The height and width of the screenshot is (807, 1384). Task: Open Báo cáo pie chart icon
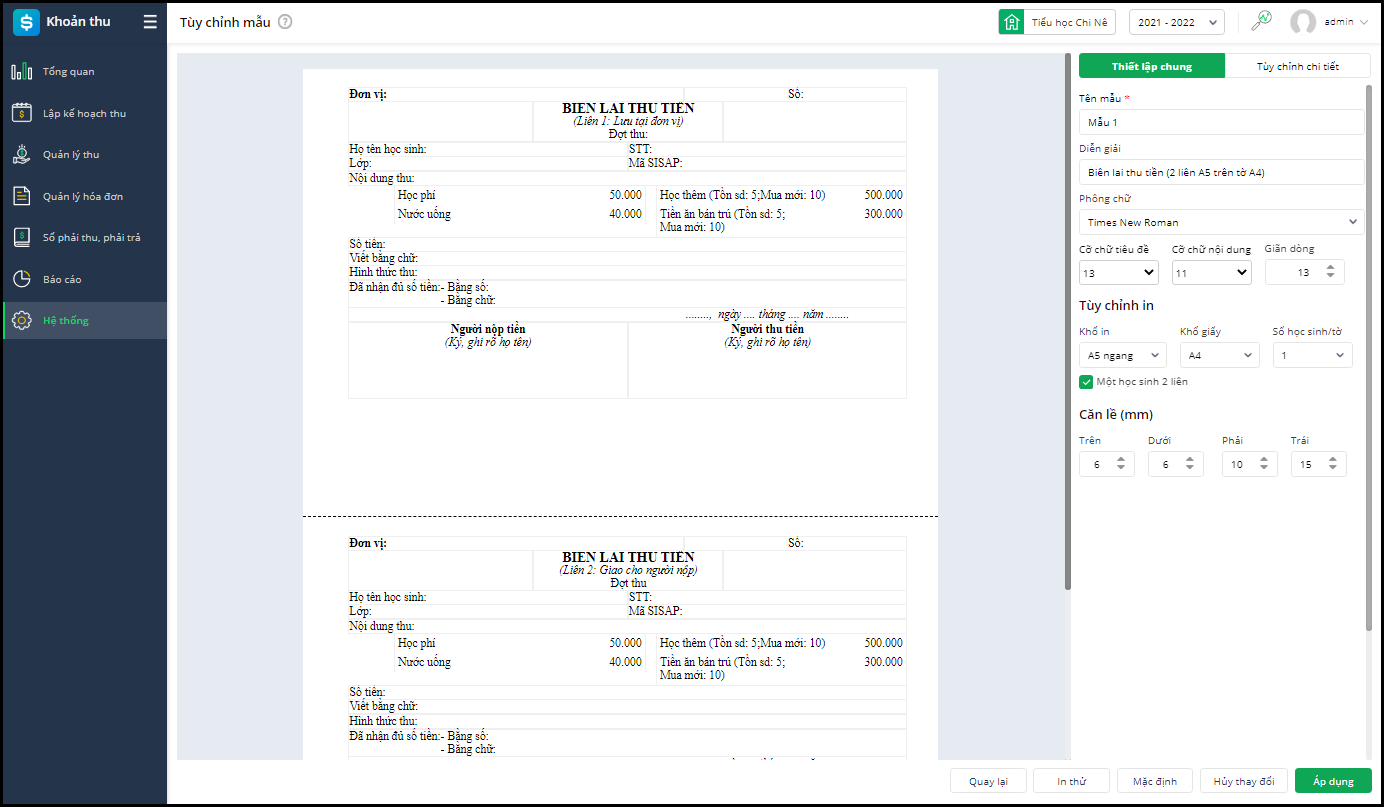click(22, 279)
